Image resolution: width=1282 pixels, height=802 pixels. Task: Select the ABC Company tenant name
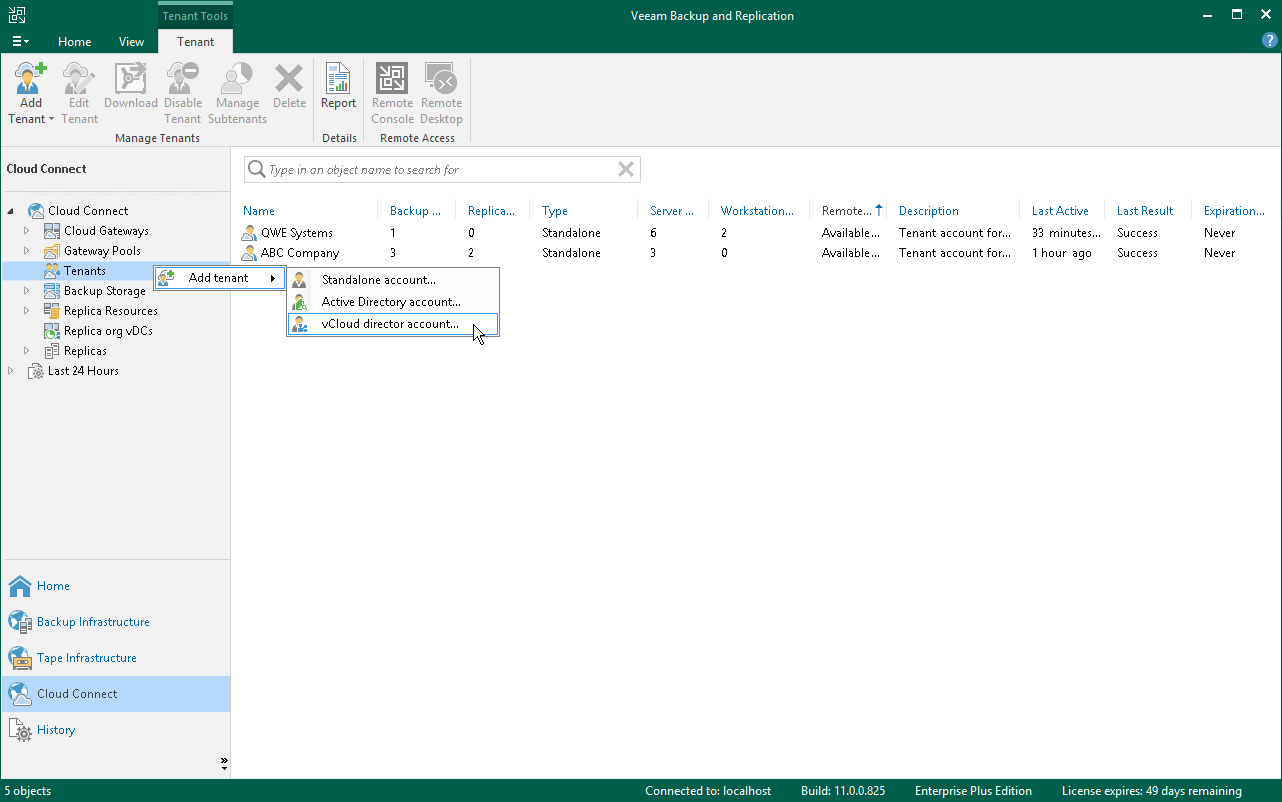pos(300,253)
